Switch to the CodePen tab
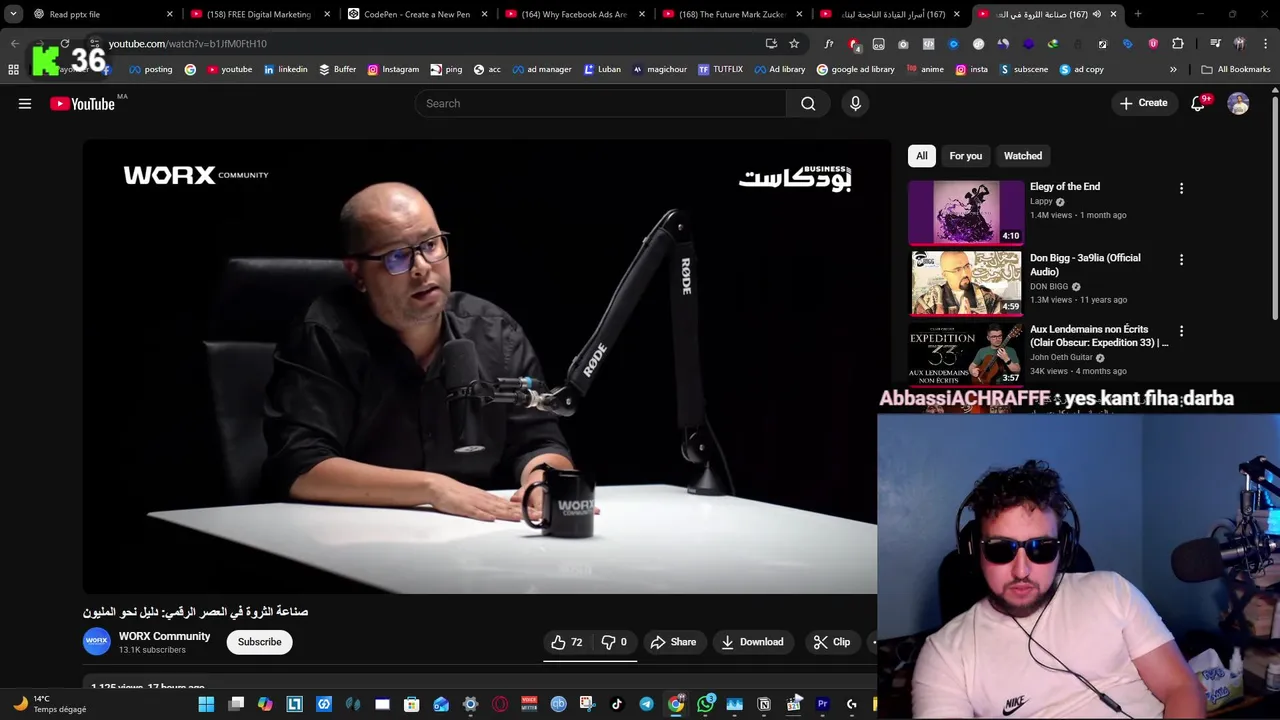1280x720 pixels. pos(416,14)
